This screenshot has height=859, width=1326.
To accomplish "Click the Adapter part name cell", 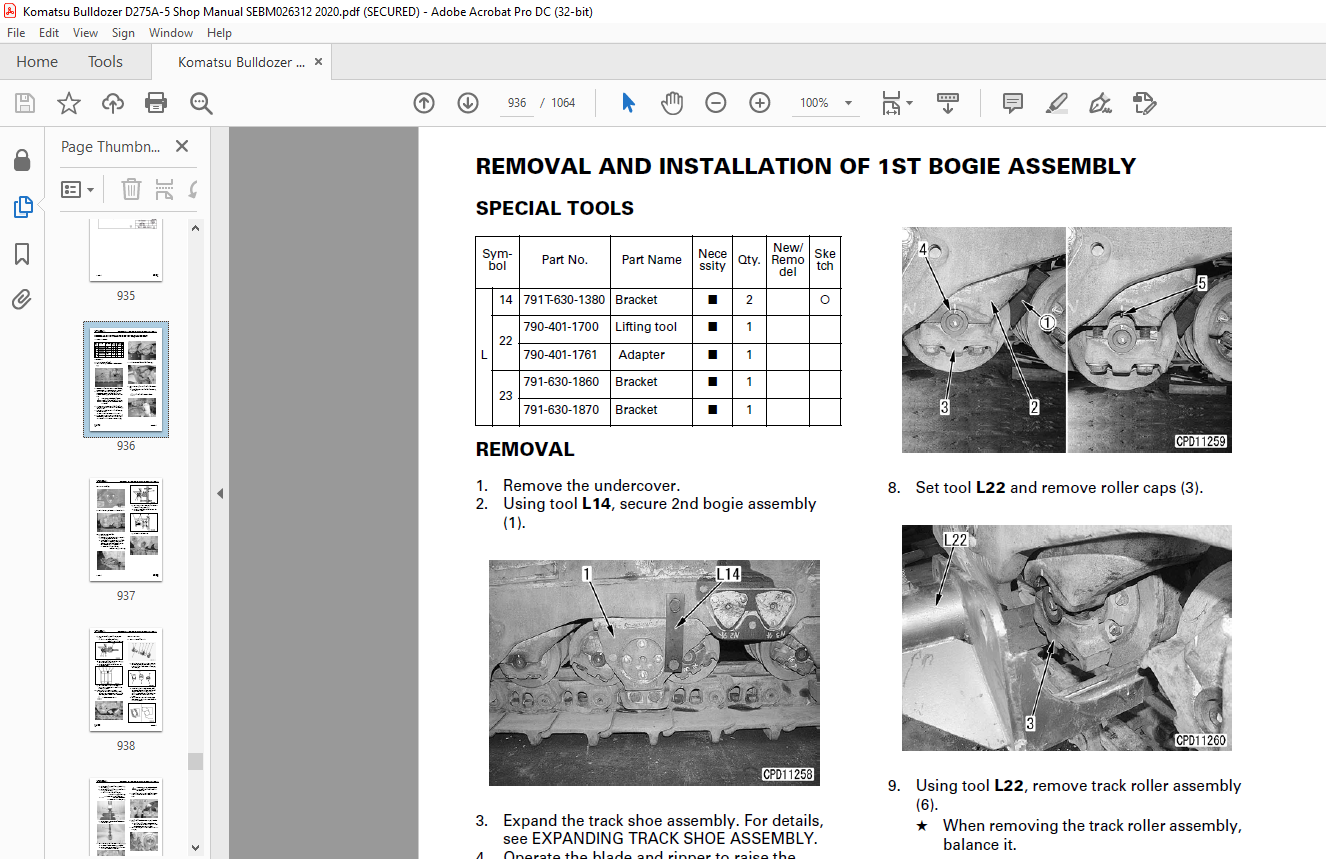I will coord(650,355).
